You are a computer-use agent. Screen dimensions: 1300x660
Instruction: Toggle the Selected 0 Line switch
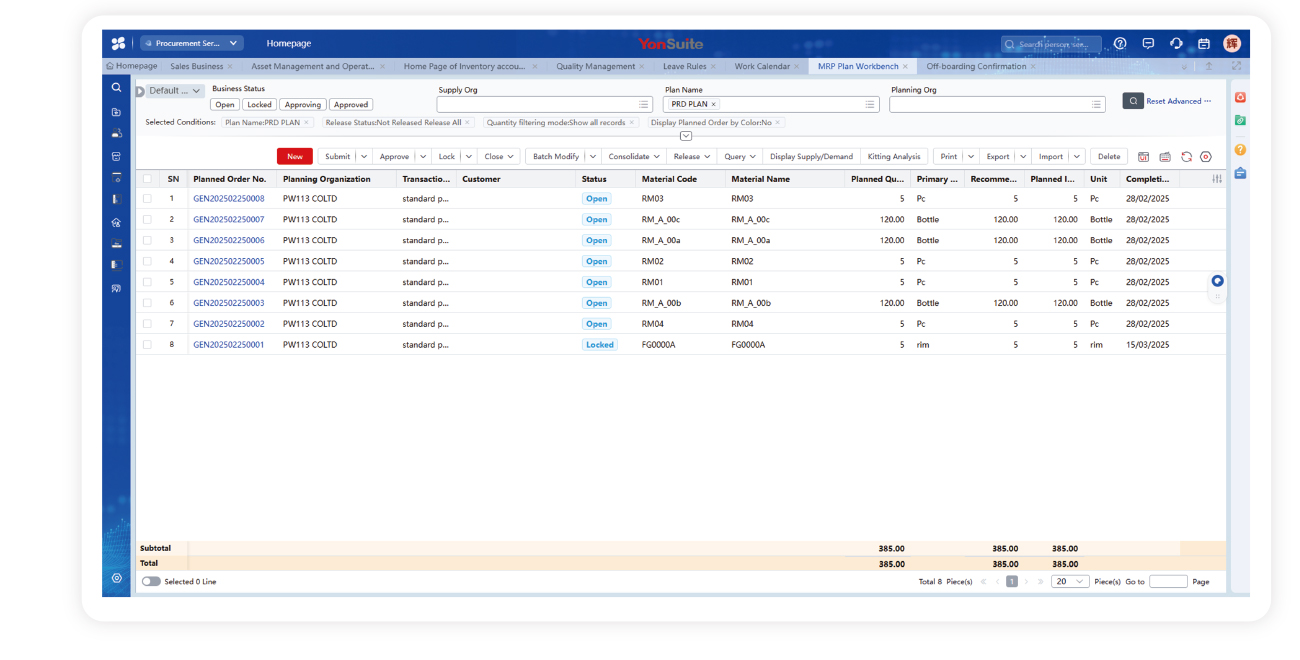(151, 581)
